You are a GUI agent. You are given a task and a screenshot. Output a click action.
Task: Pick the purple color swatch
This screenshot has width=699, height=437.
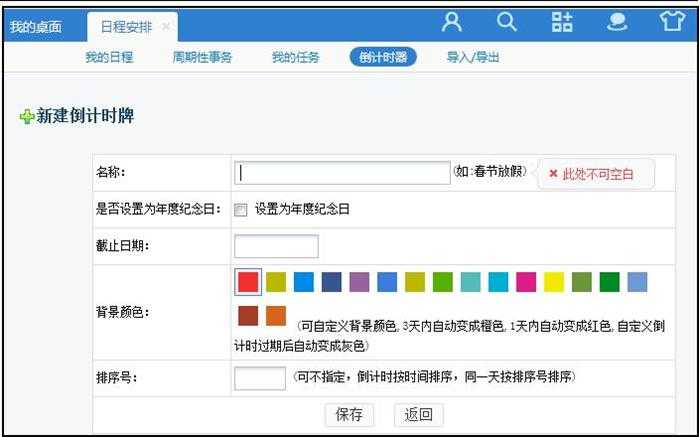coord(359,282)
